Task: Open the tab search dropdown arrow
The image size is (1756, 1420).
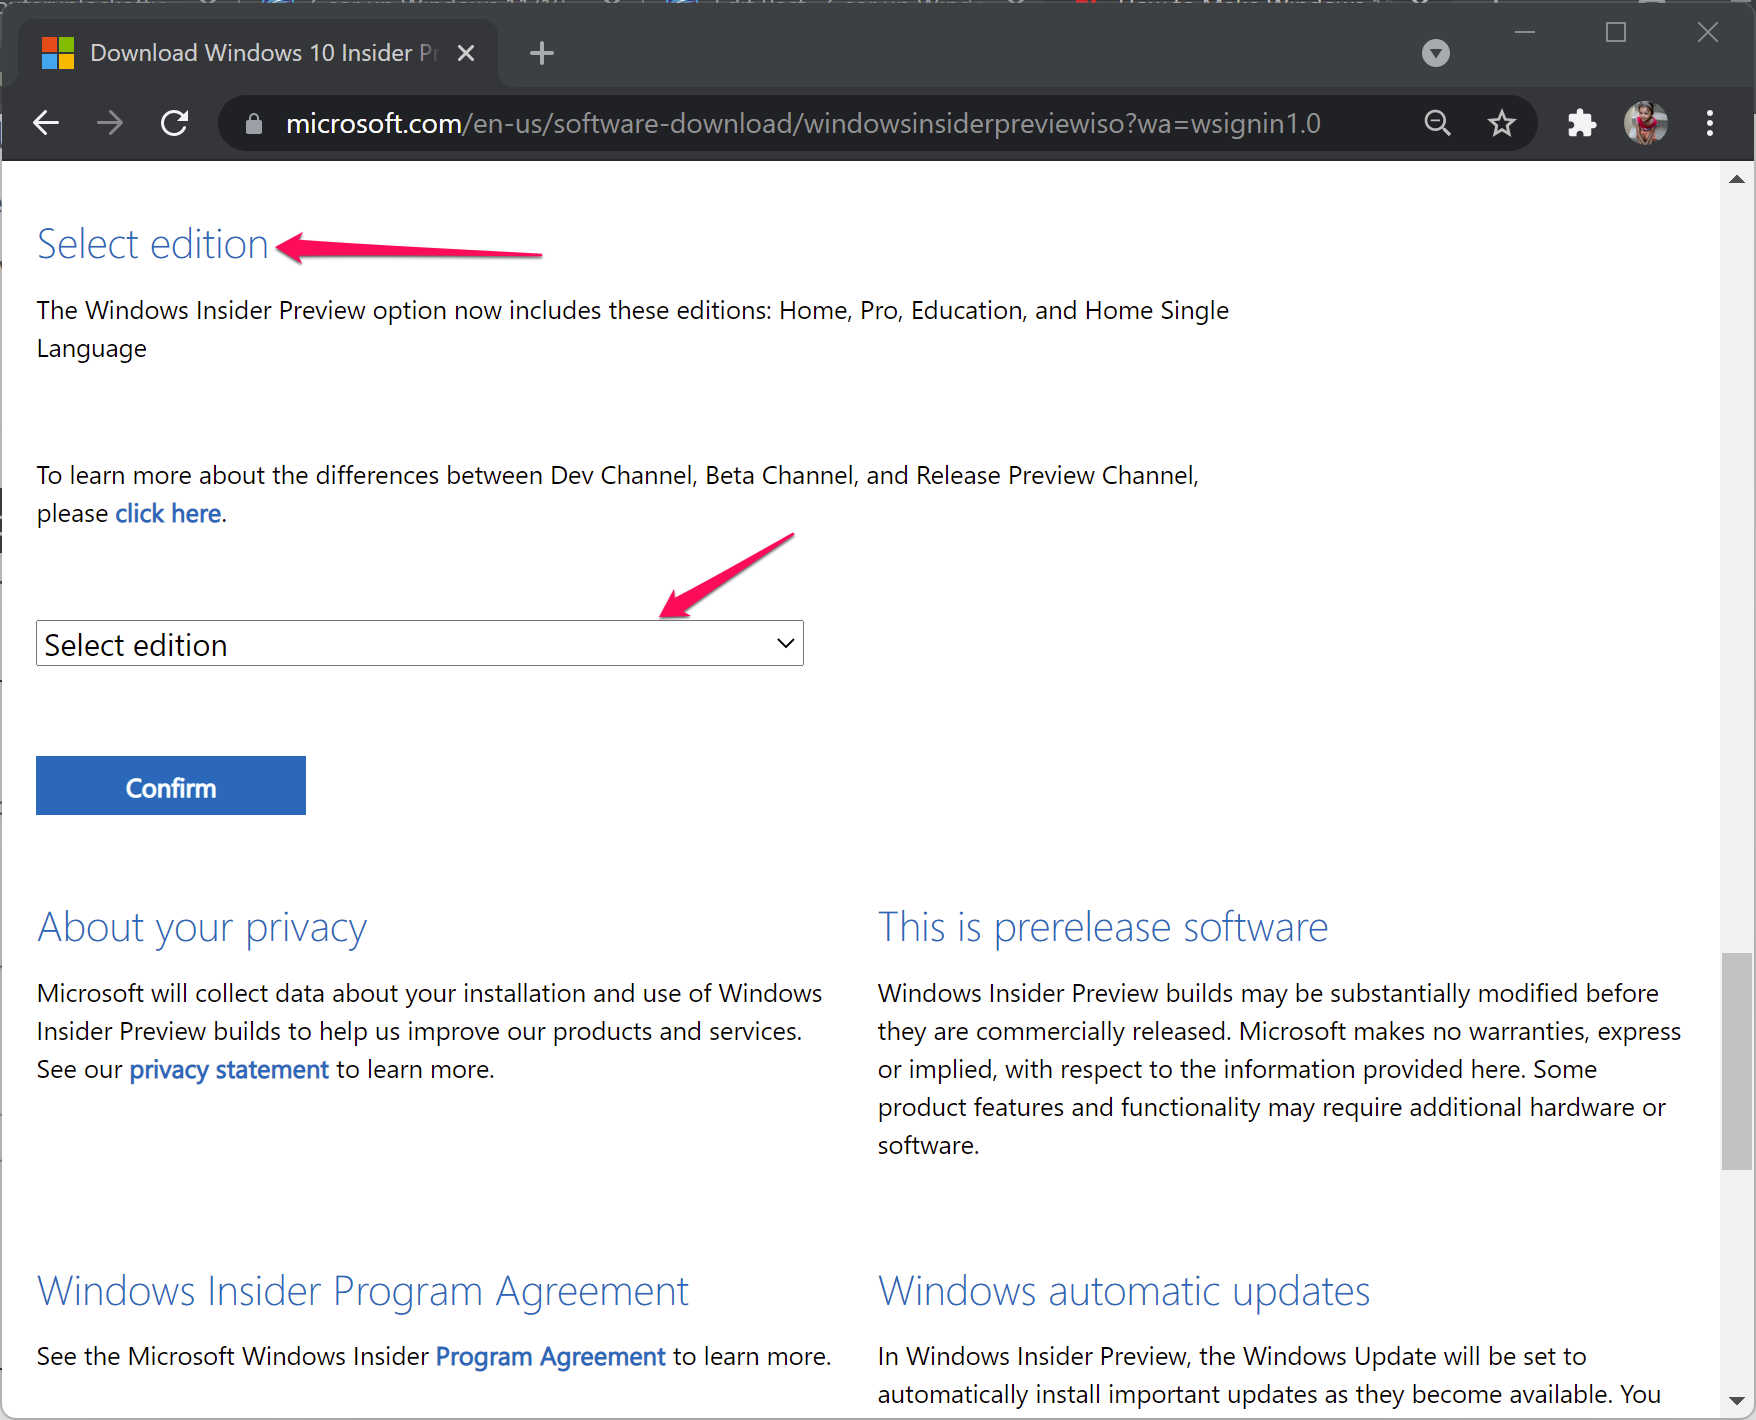Action: tap(1436, 53)
